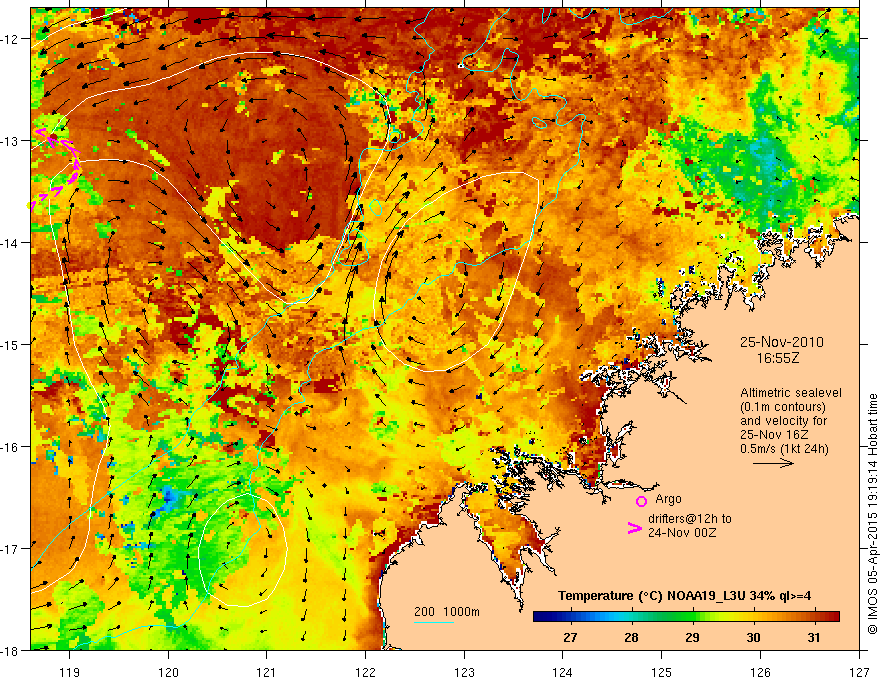Viewport: 880px width, 680px height.
Task: Click longitude axis label 124
Action: tap(563, 672)
